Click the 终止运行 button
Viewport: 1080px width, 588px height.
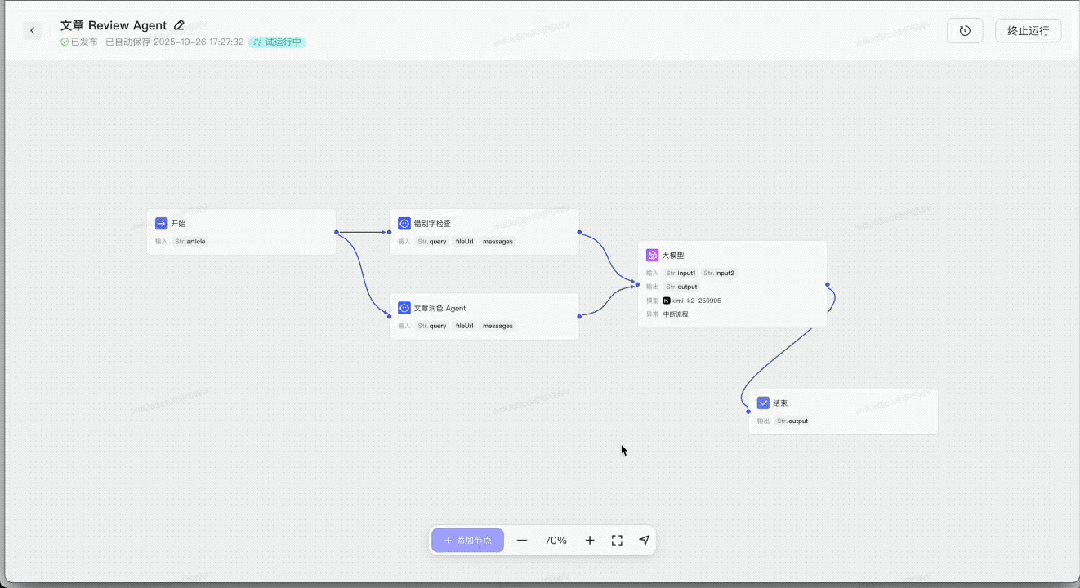1028,31
